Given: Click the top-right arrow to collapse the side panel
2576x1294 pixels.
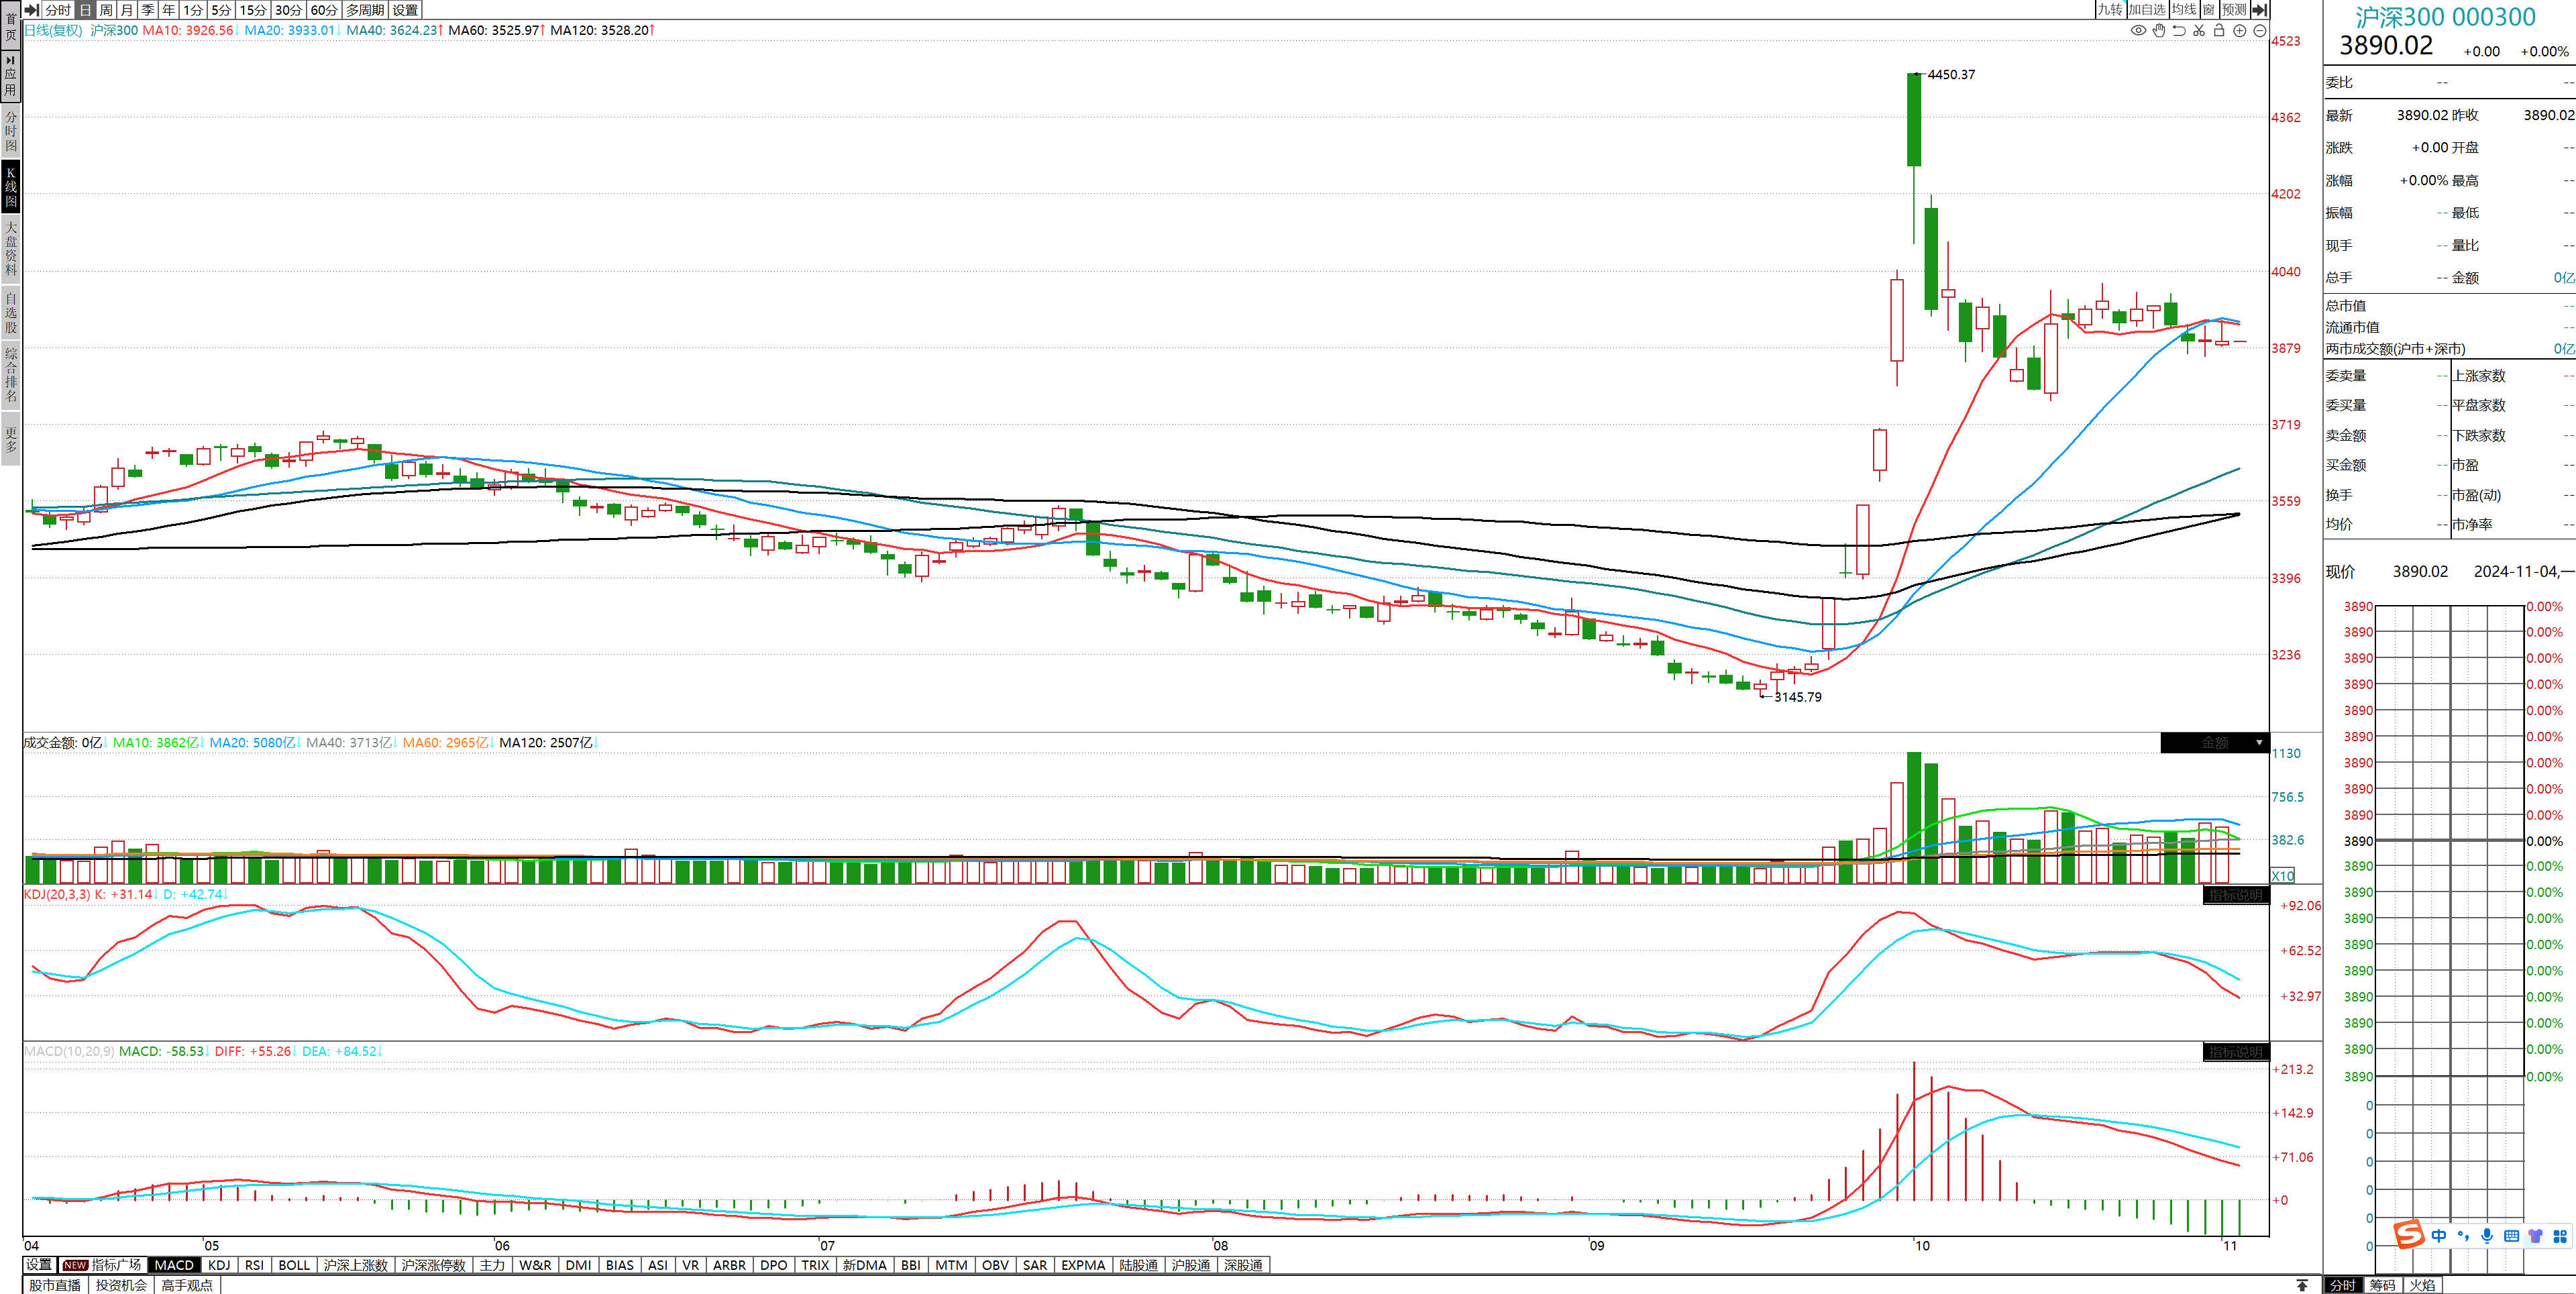Looking at the screenshot, I should [2259, 10].
